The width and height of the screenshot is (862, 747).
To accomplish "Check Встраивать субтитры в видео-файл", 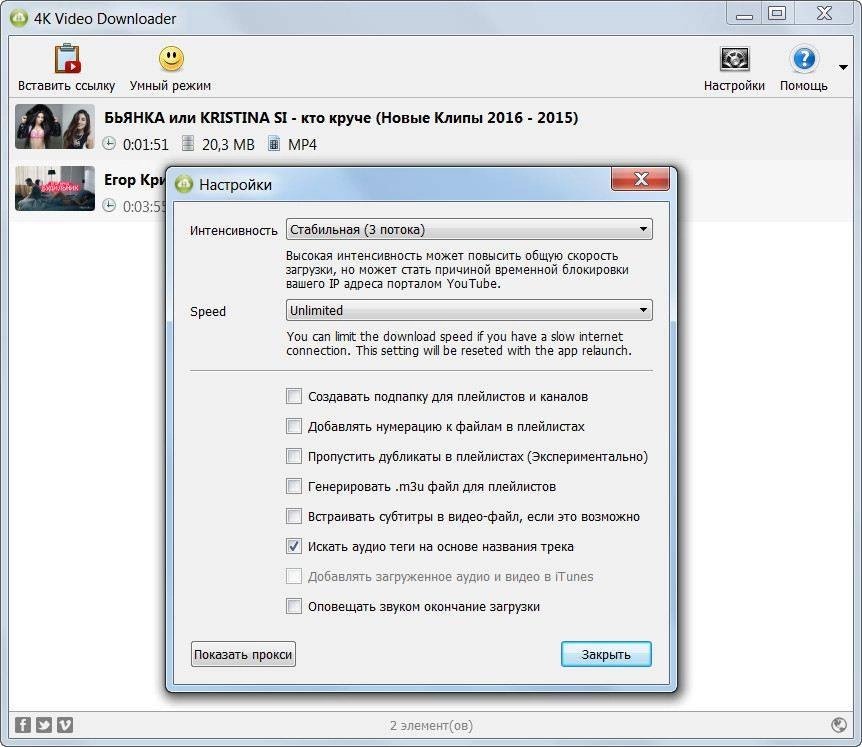I will pos(294,516).
